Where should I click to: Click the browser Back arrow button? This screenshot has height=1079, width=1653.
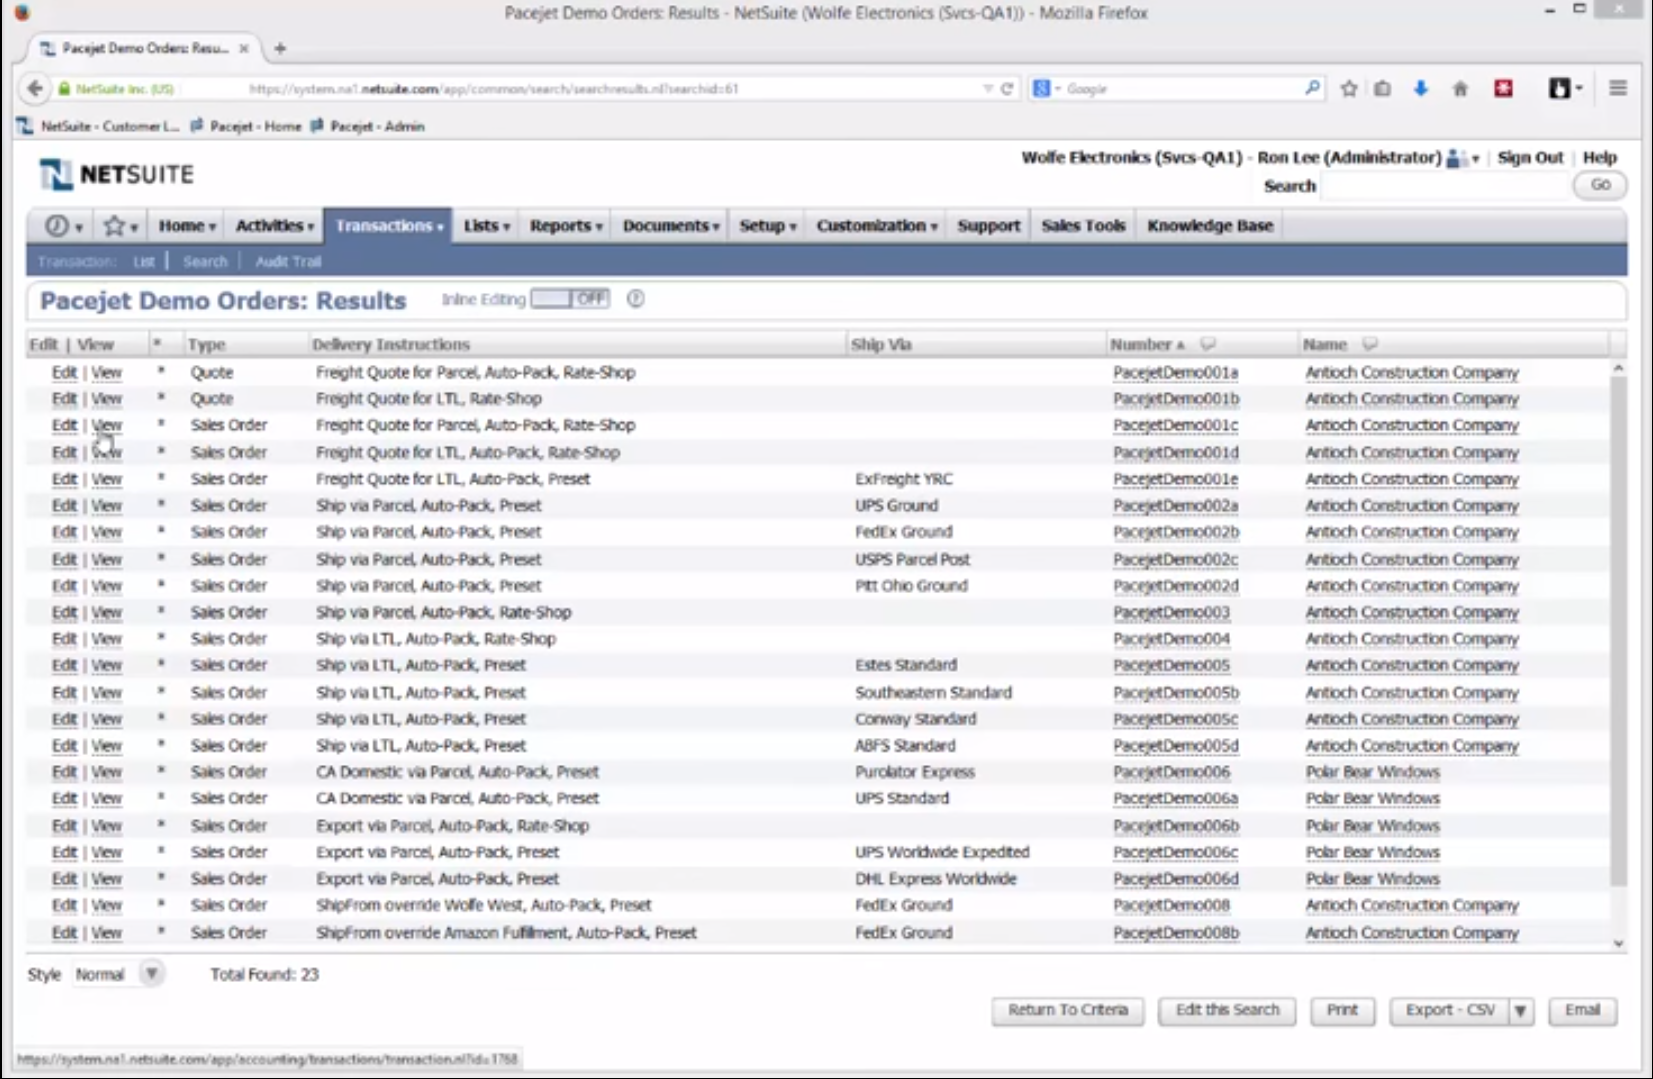pos(35,88)
